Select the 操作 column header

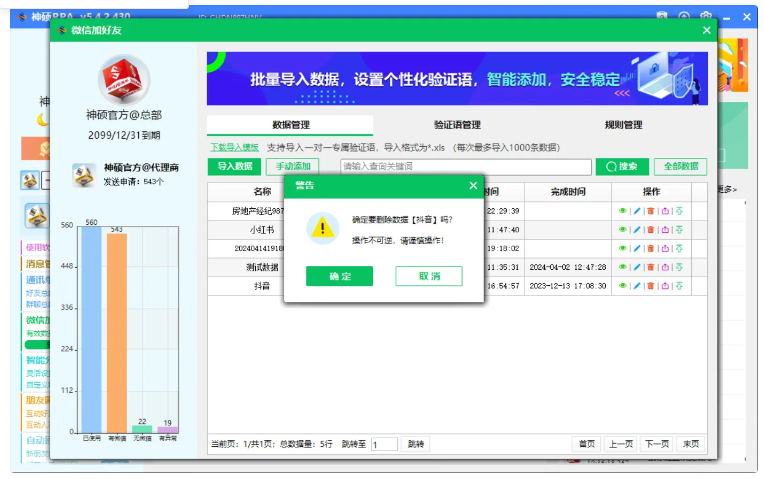pyautogui.click(x=651, y=192)
